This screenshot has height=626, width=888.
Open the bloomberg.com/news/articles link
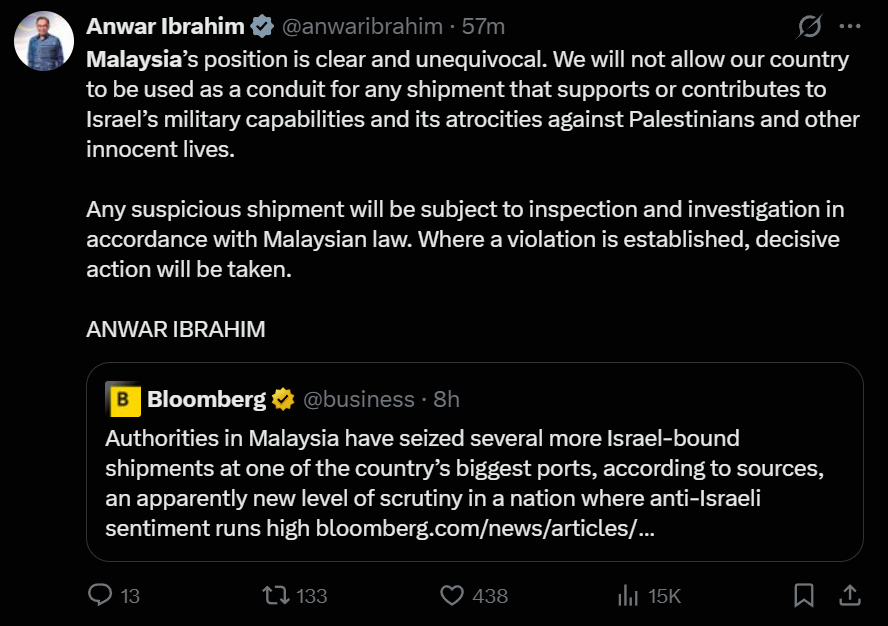485,528
